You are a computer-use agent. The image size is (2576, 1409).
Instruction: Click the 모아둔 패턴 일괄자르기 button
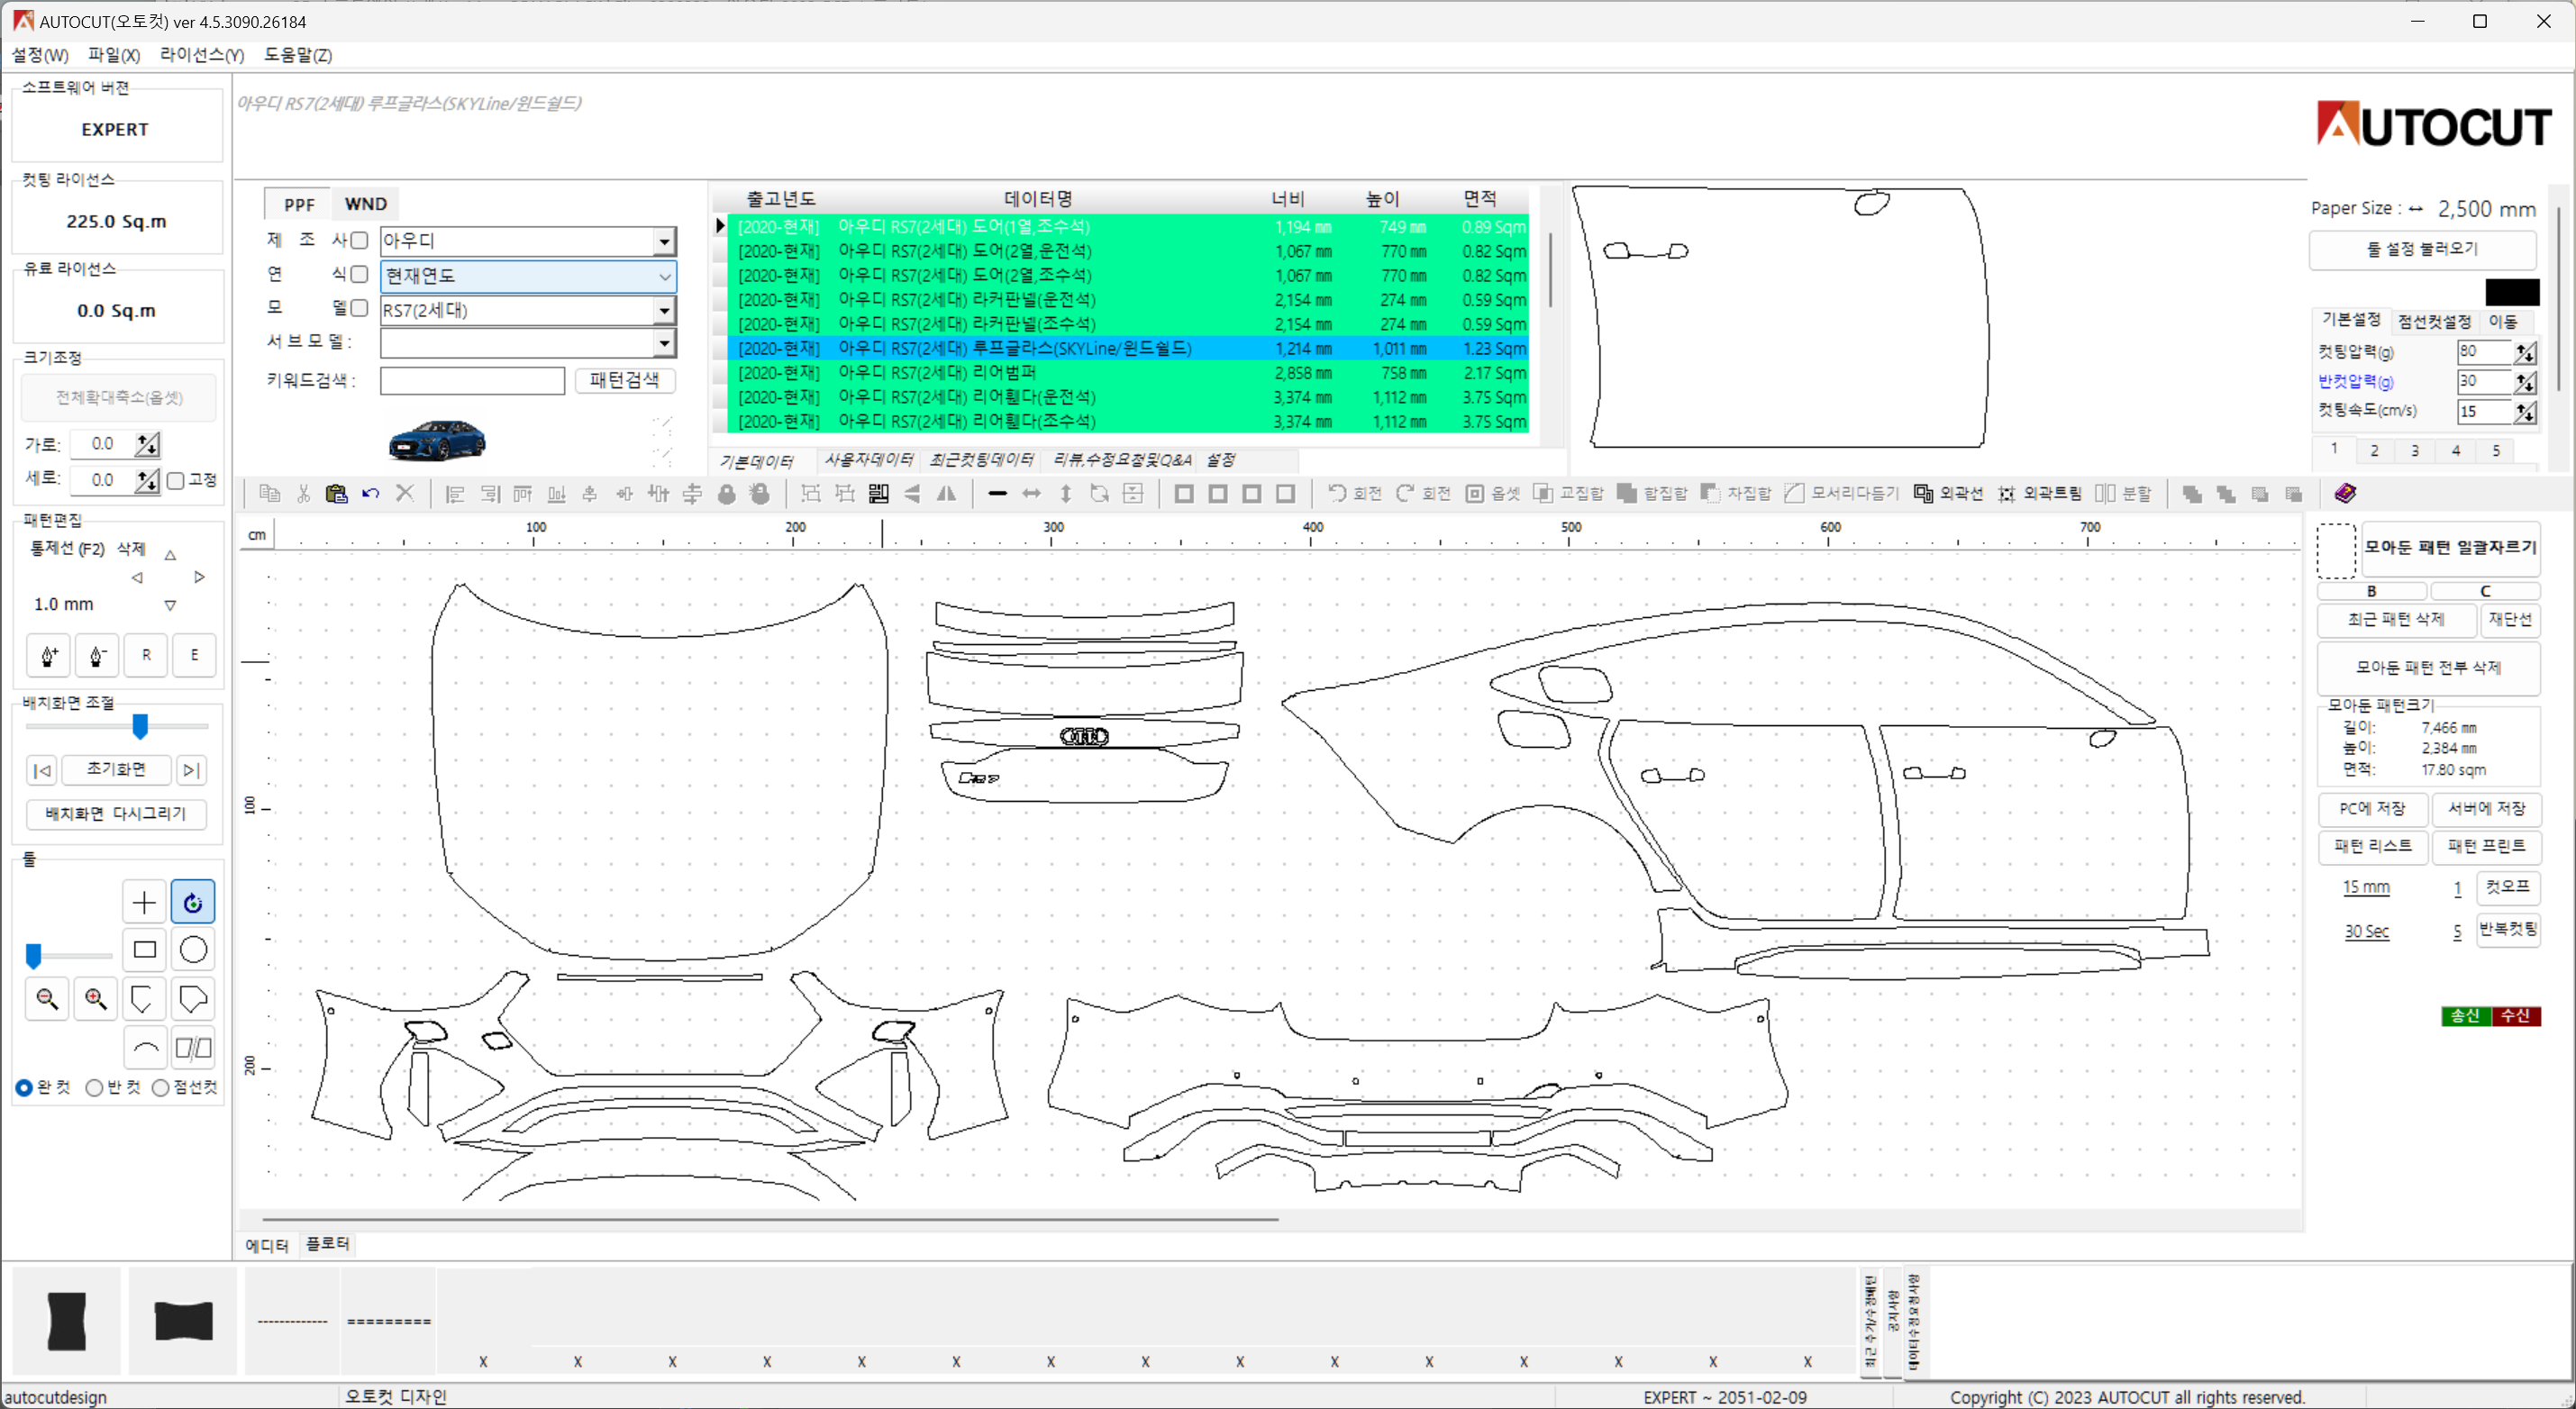click(x=2450, y=547)
